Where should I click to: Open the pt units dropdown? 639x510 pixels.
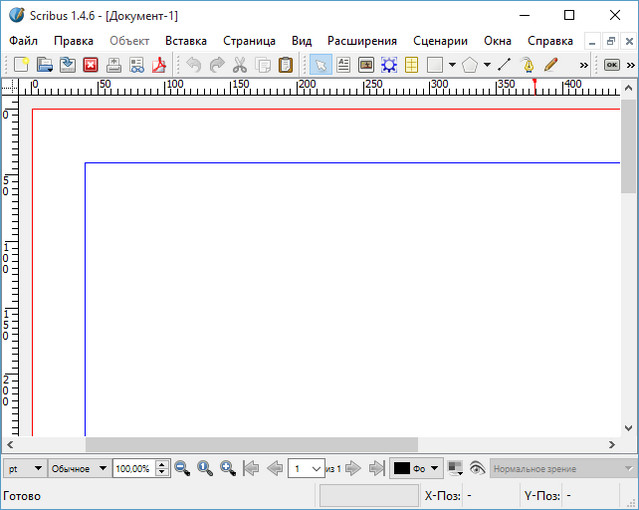[26, 468]
